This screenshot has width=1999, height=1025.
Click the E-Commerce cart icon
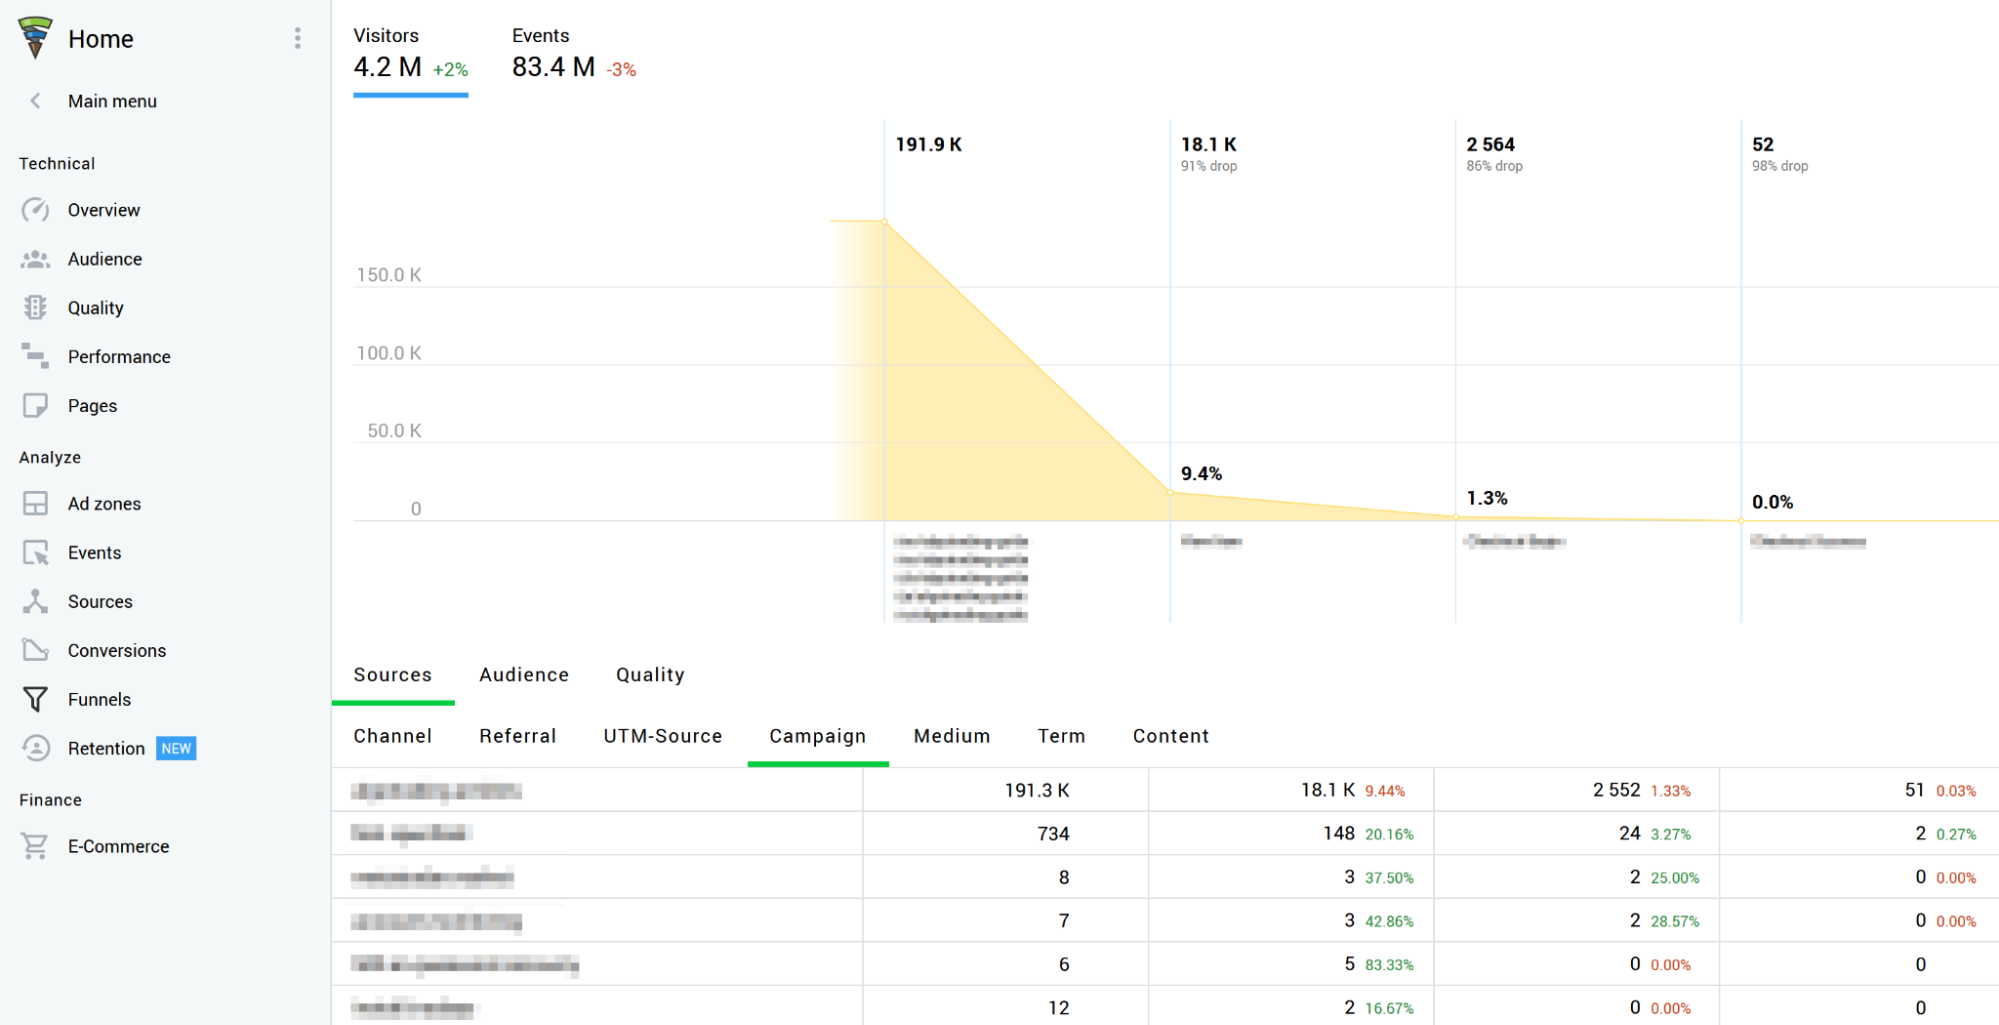coord(35,846)
